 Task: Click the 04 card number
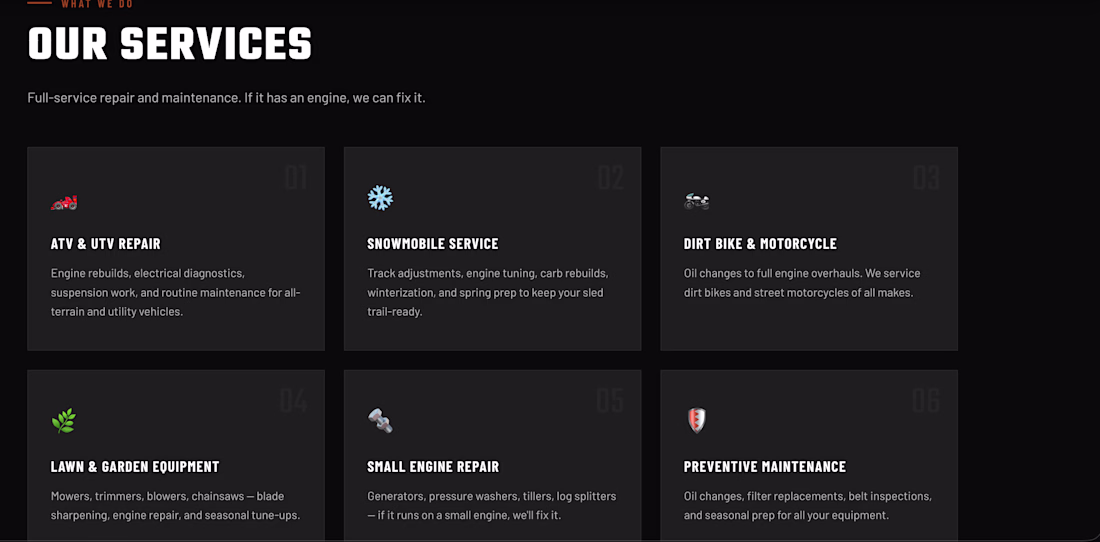click(x=294, y=400)
